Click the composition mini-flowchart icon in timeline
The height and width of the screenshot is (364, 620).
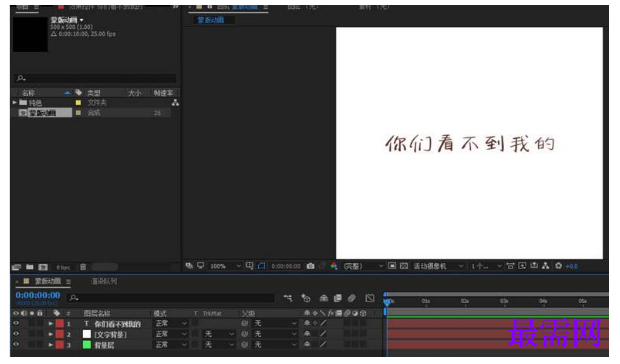(287, 298)
